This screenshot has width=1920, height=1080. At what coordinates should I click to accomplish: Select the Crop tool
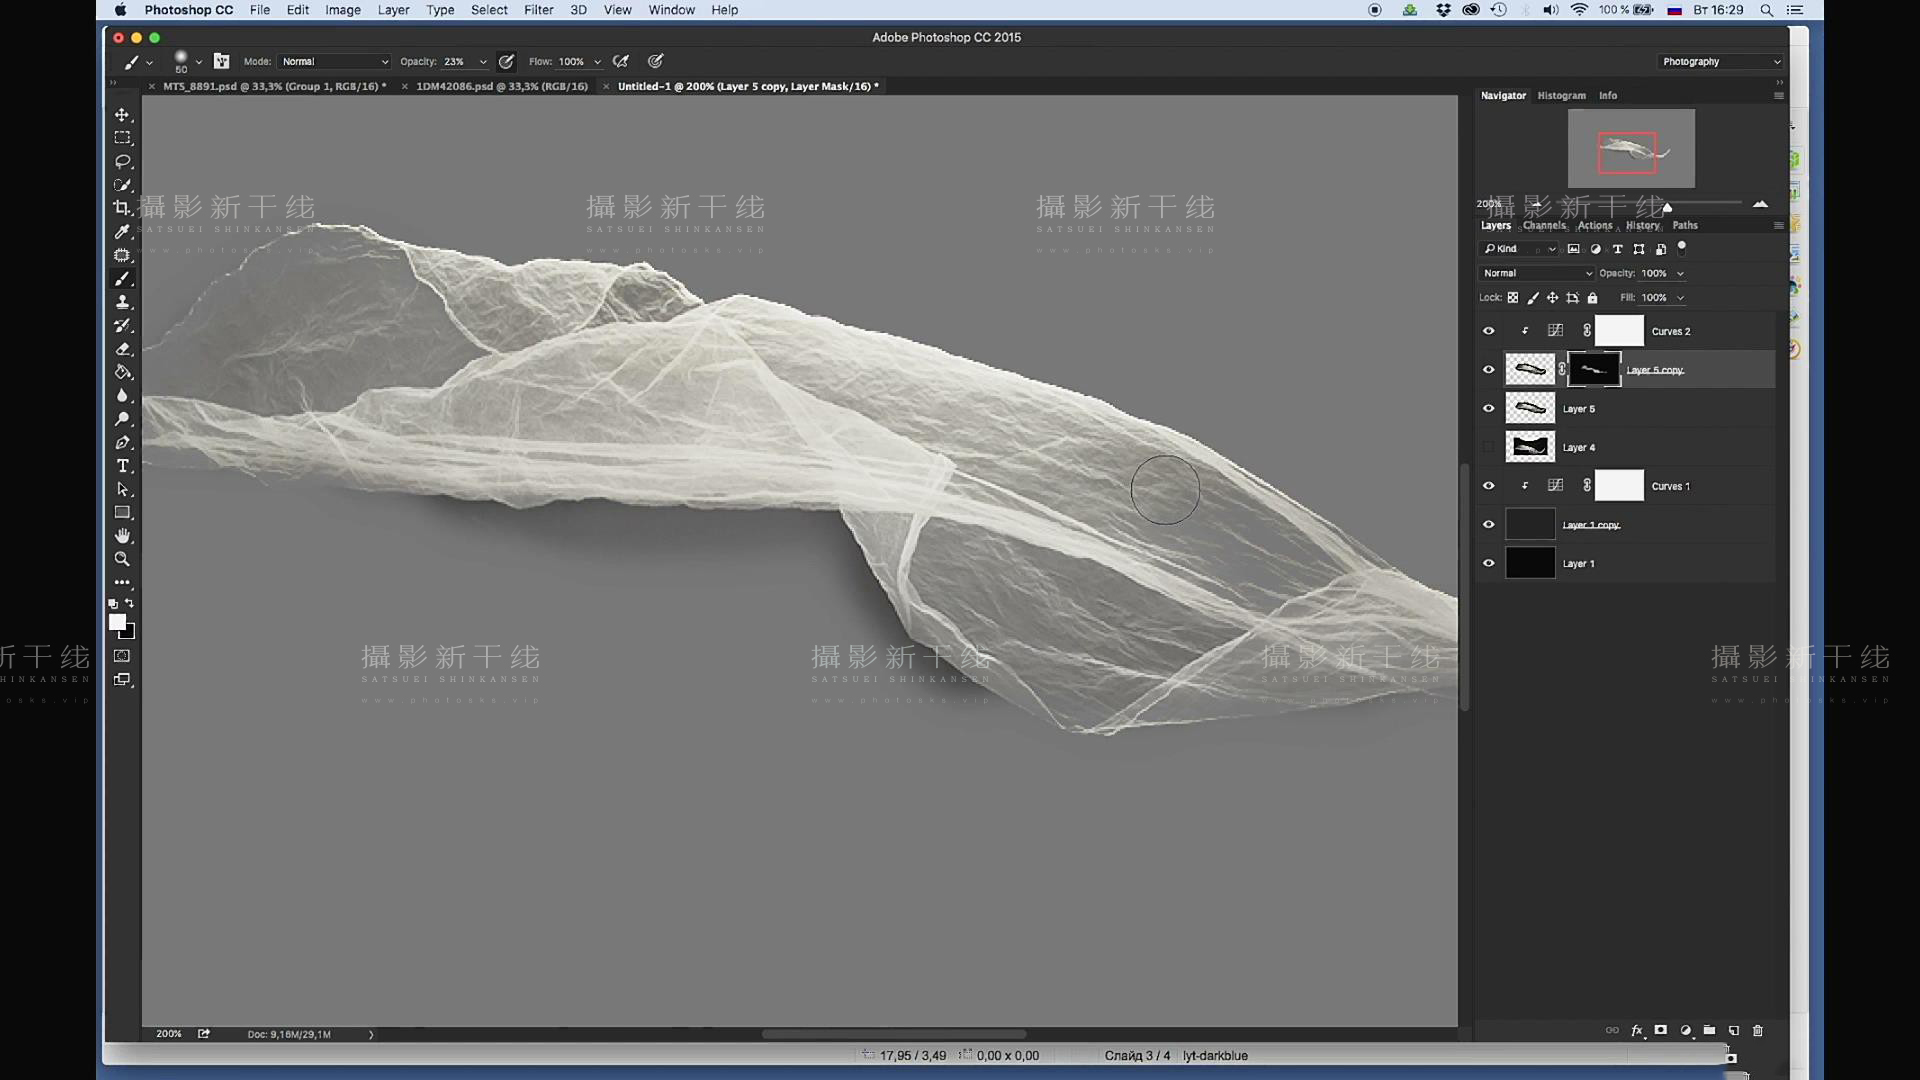tap(122, 208)
